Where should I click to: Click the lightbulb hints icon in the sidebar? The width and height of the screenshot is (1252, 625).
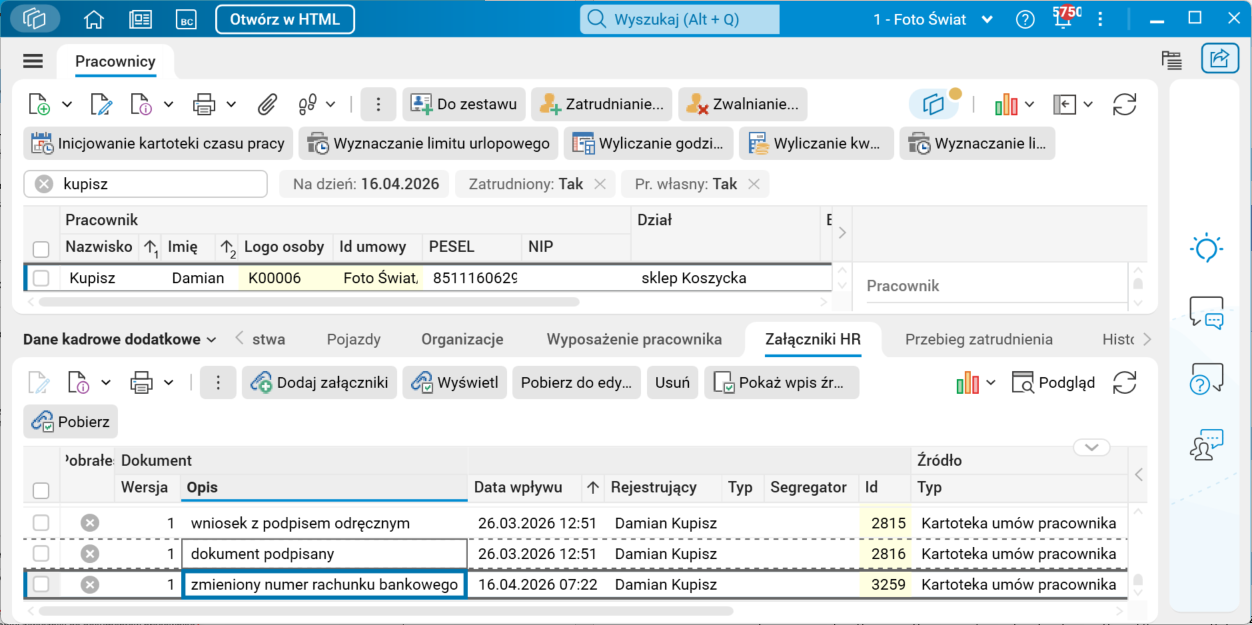coord(1207,248)
